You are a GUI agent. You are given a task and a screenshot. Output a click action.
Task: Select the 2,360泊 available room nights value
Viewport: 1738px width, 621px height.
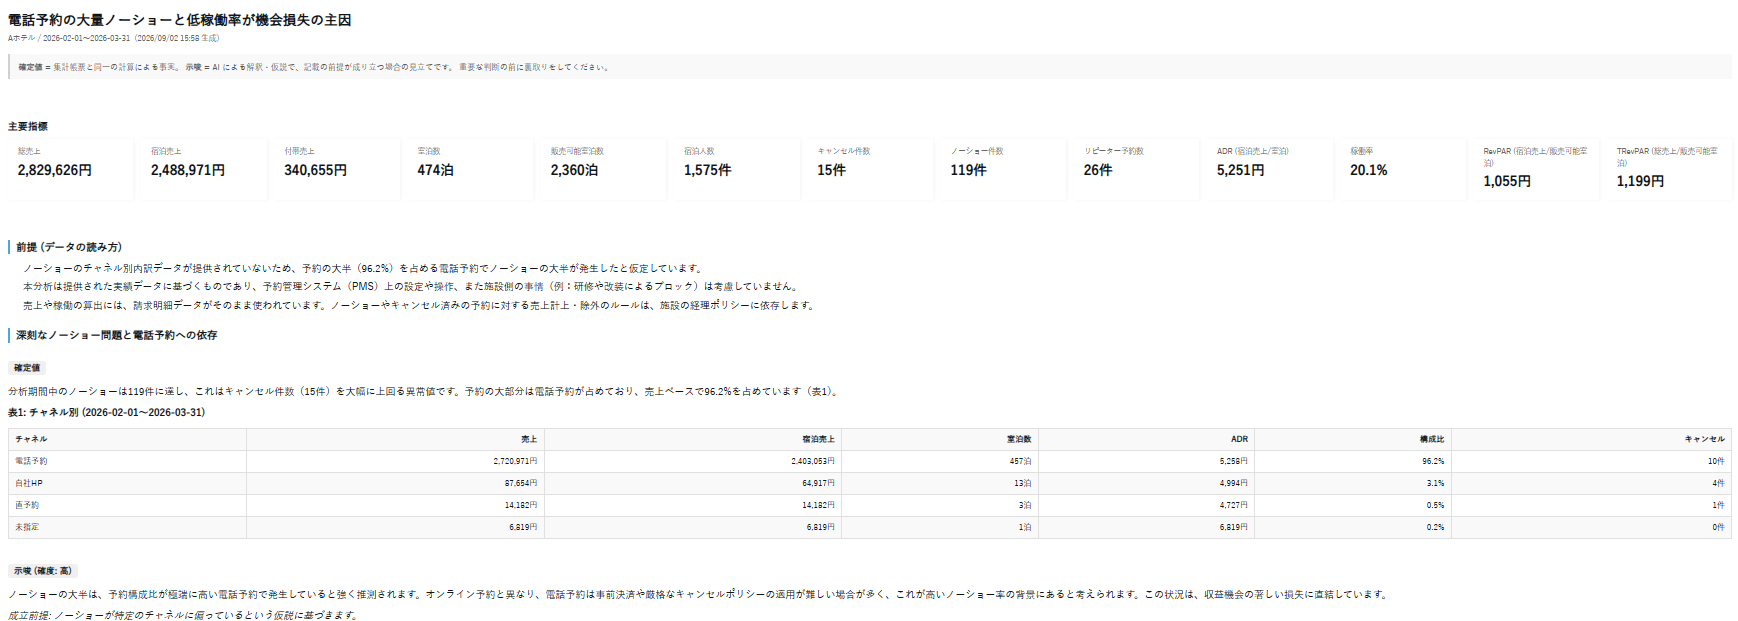tap(574, 170)
